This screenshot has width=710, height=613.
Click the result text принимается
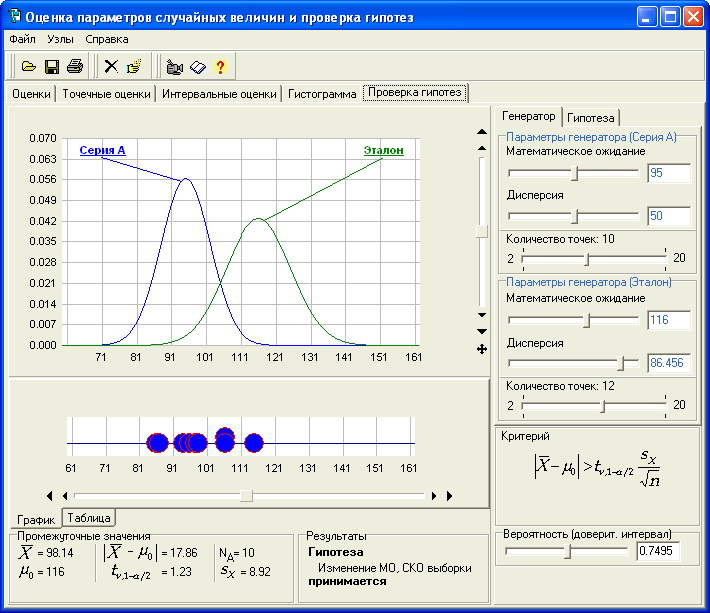pyautogui.click(x=347, y=582)
